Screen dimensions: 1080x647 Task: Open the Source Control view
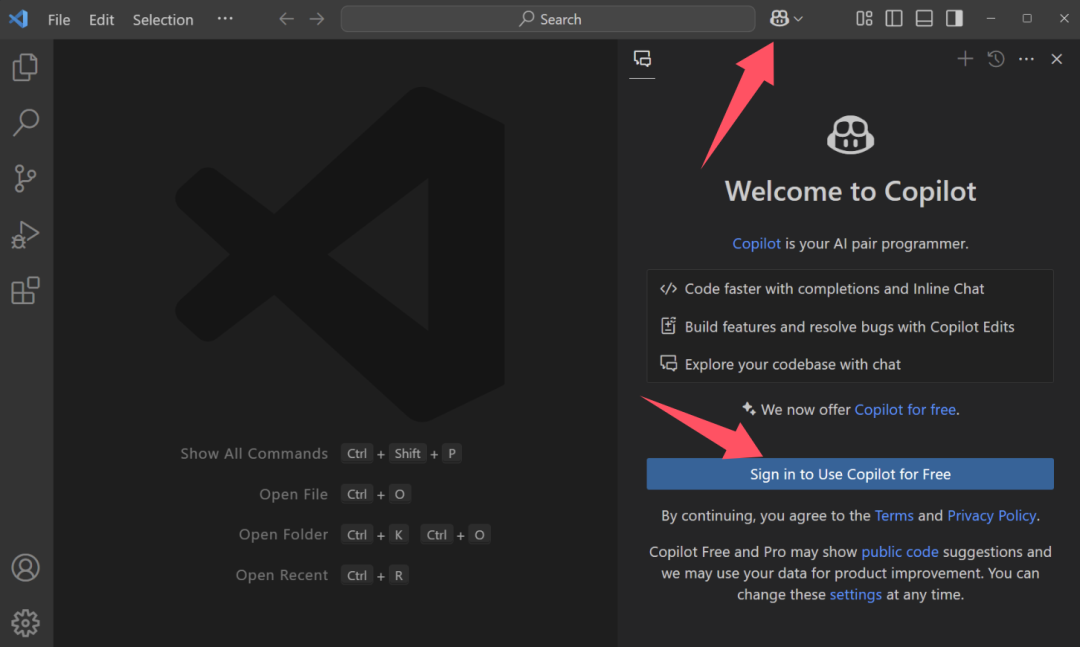tap(25, 178)
